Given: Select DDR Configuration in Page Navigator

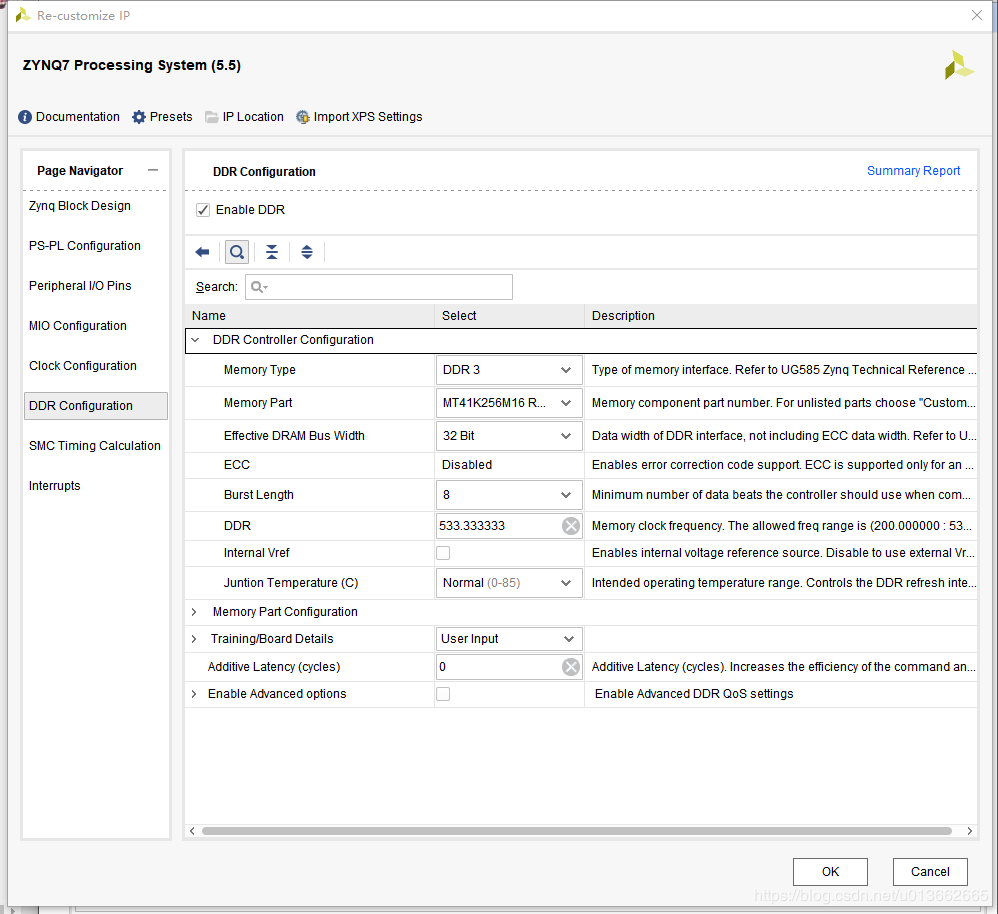Looking at the screenshot, I should pyautogui.click(x=95, y=405).
